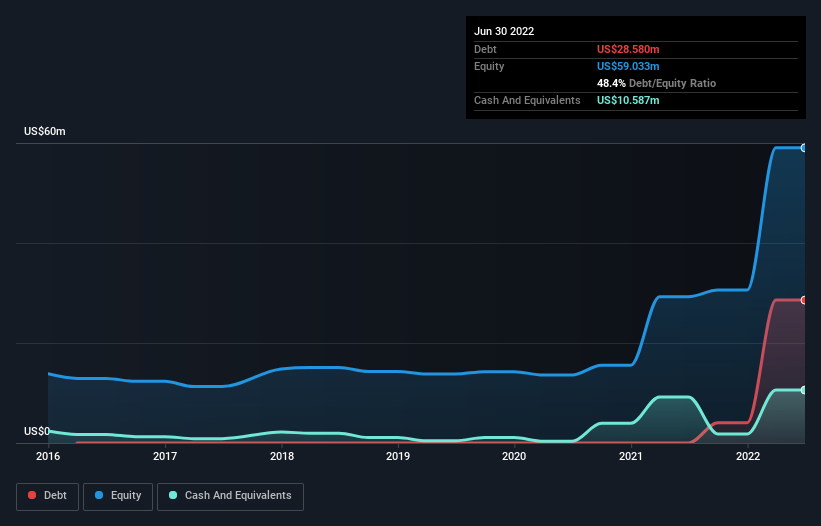
Task: Select the blue Equity endpoint marker
Action: click(x=804, y=148)
